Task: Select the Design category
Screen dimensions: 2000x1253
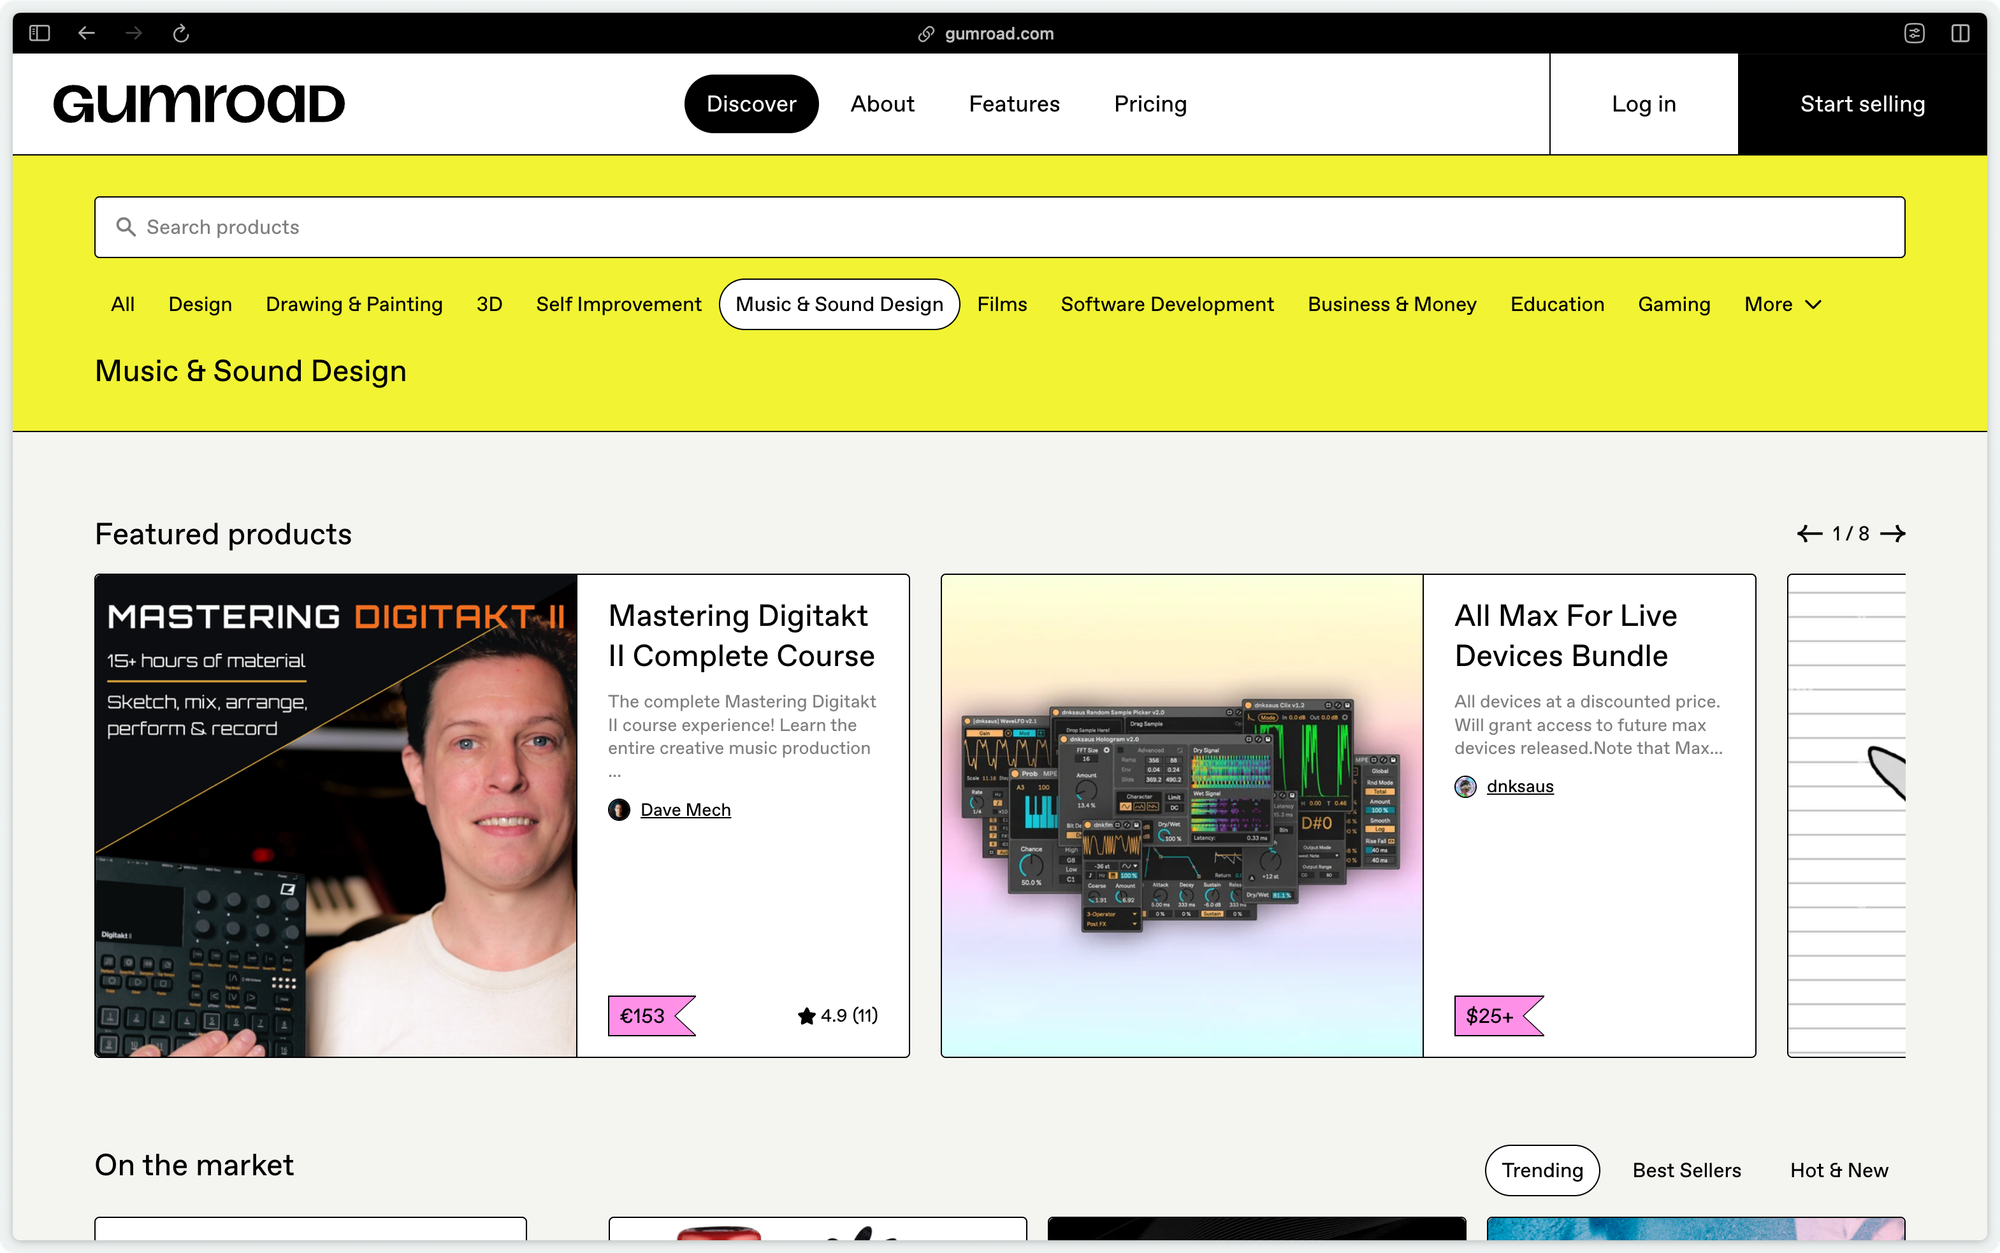Action: pos(200,304)
